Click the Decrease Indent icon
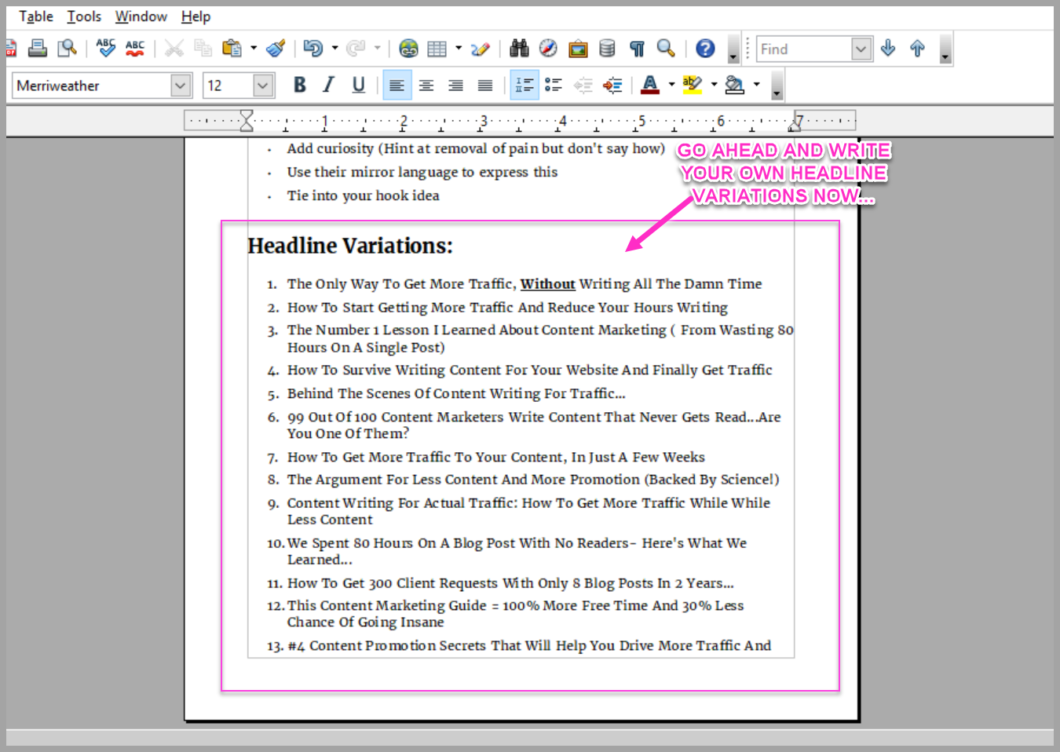Screen dimensions: 1060x752 [x=583, y=85]
